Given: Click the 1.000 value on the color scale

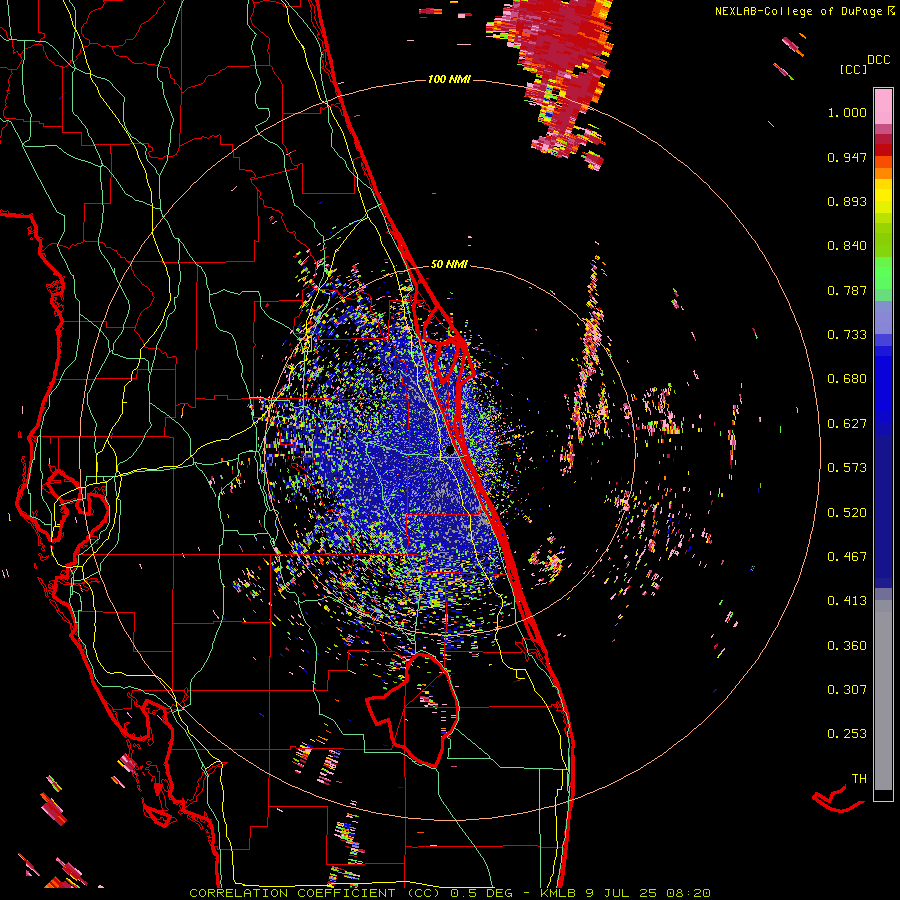Looking at the screenshot, I should [847, 112].
